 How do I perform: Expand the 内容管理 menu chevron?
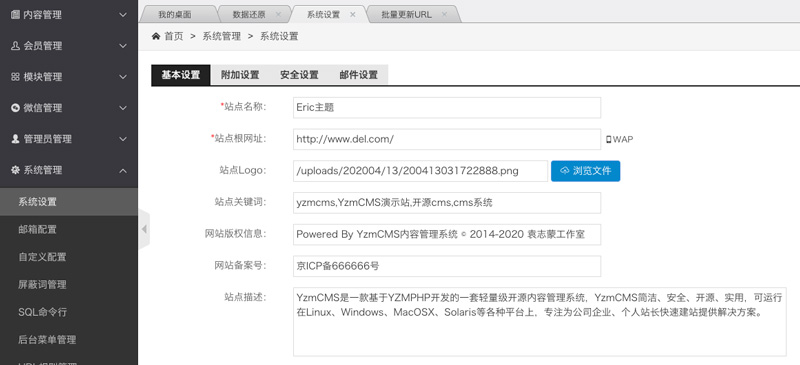point(123,15)
